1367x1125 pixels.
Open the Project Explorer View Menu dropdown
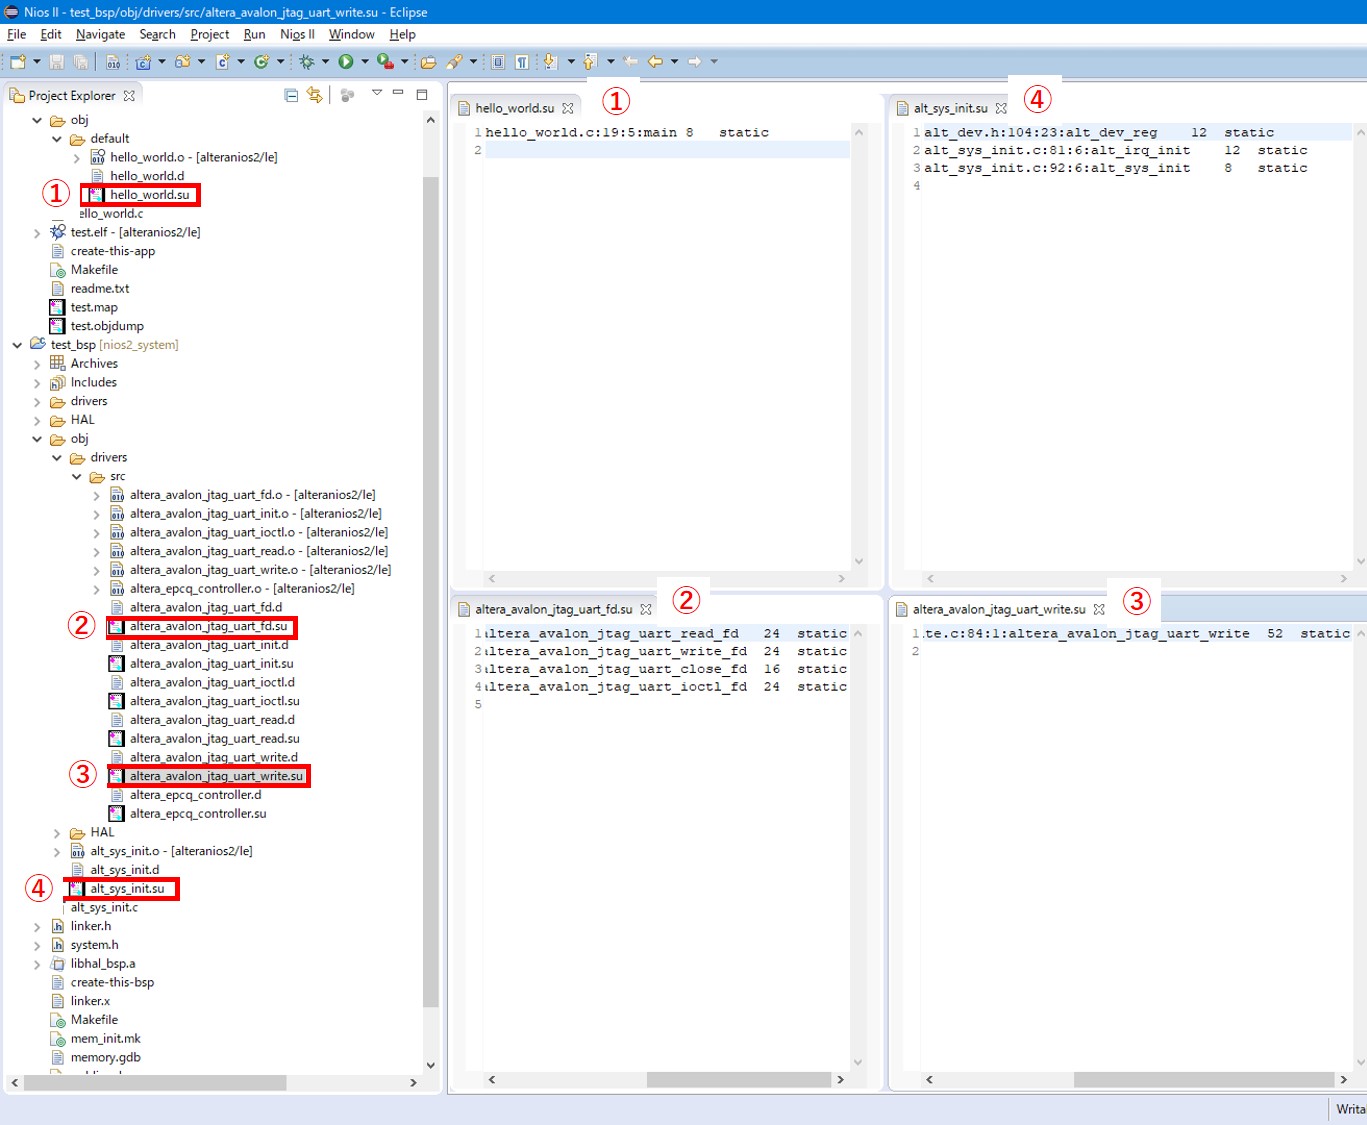[377, 94]
